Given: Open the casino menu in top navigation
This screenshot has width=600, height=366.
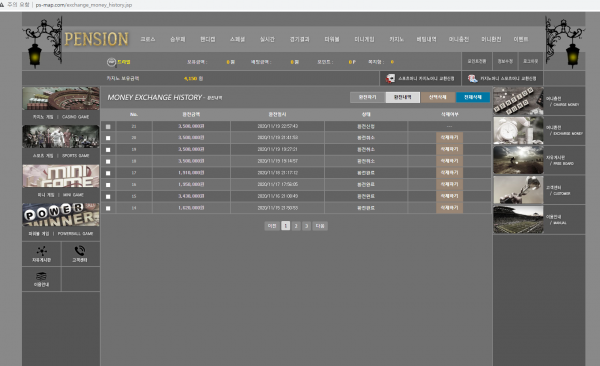Looking at the screenshot, I should (x=396, y=39).
